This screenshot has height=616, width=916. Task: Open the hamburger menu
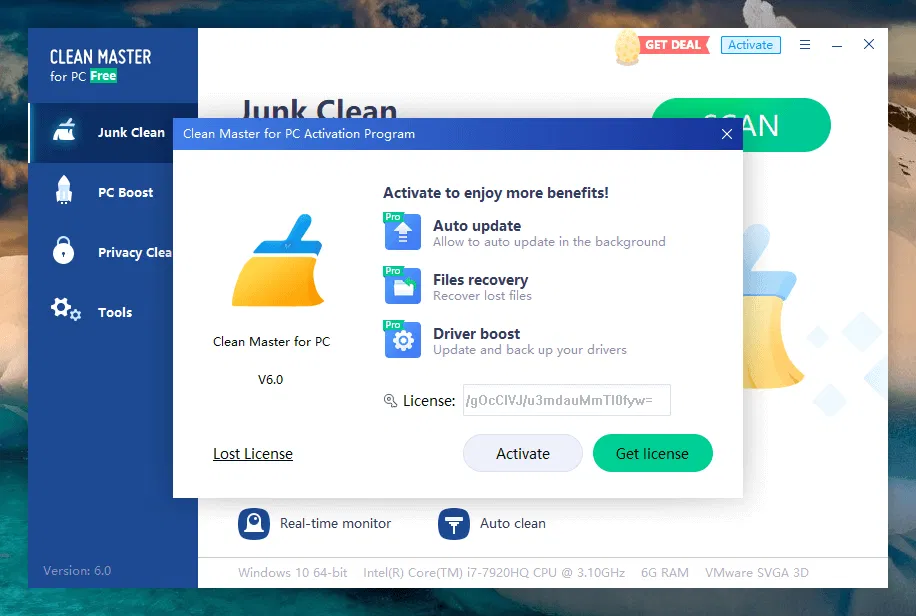tap(805, 44)
